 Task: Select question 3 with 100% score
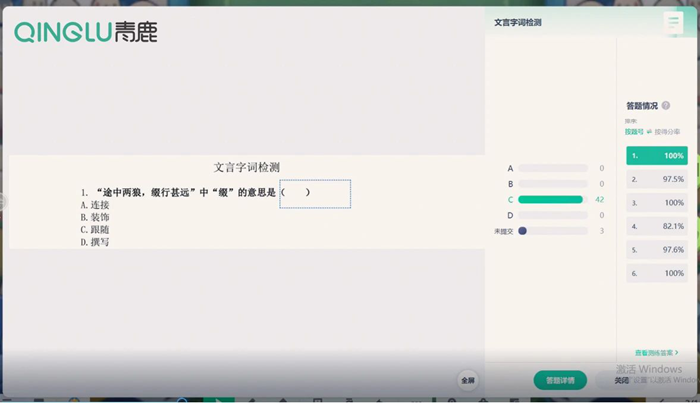tap(656, 203)
